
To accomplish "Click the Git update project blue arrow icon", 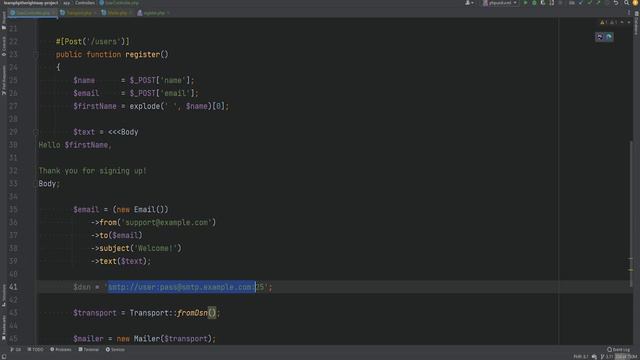I will click(x=580, y=3).
